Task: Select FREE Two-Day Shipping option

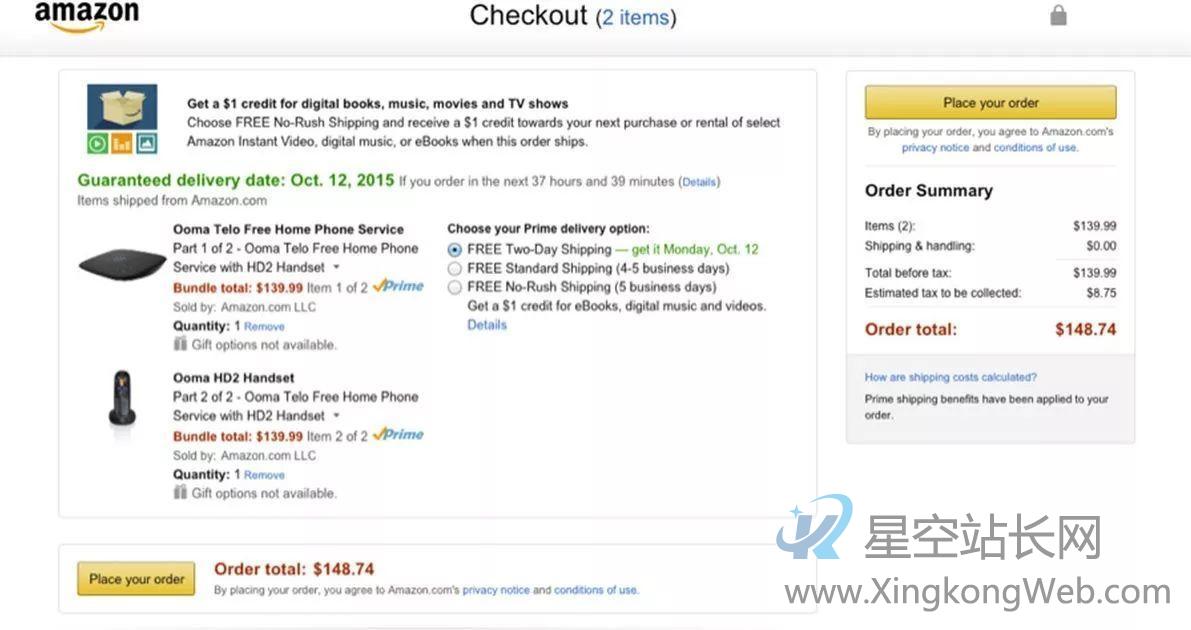Action: click(454, 249)
